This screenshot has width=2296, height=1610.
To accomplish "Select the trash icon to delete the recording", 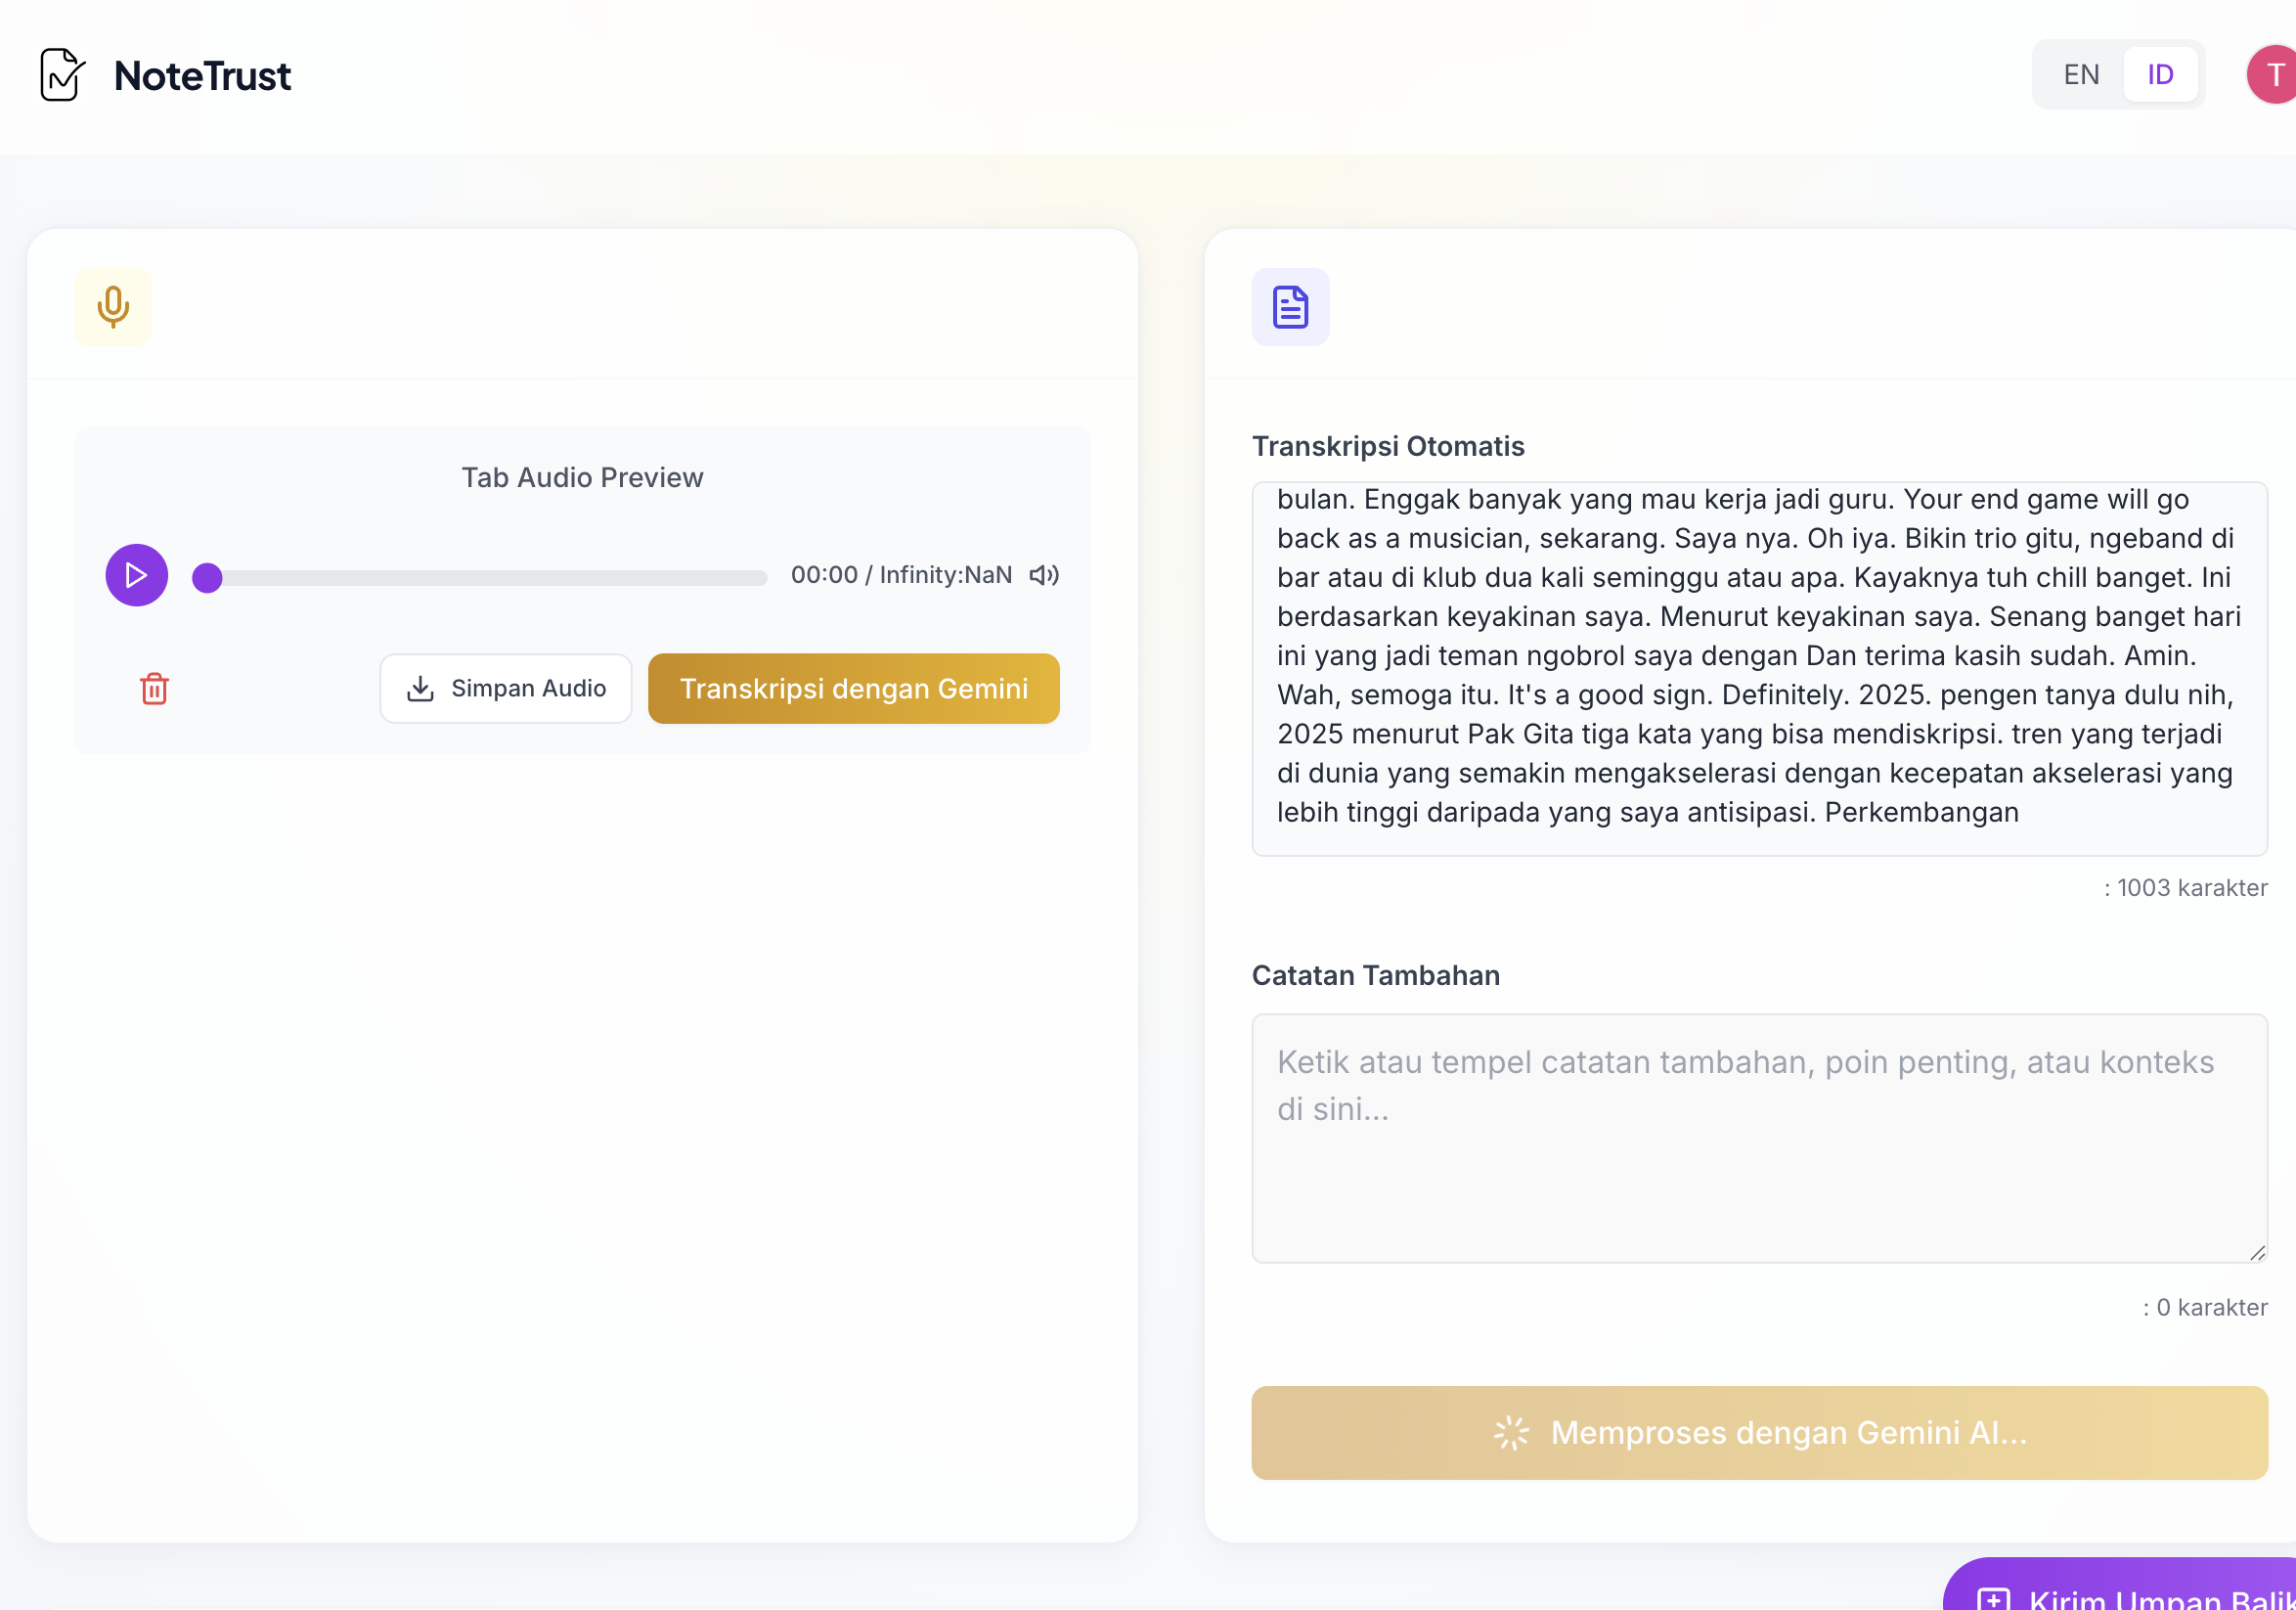I will coord(154,688).
